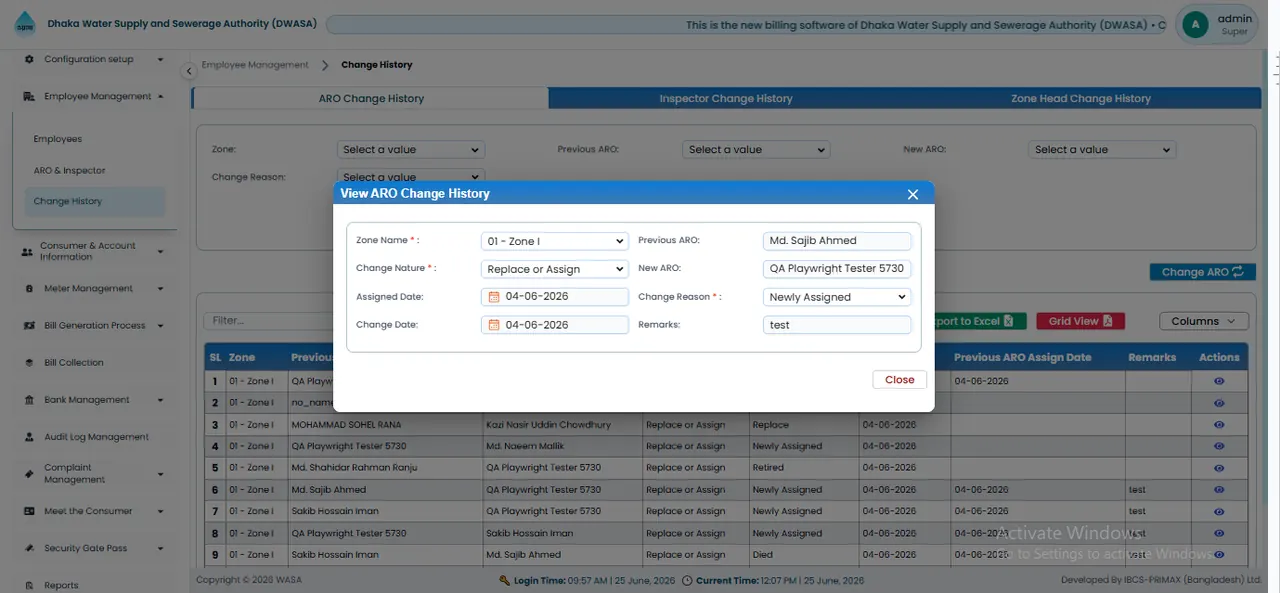Click the Previous ARO field in dialog
The height and width of the screenshot is (593, 1280).
(836, 241)
